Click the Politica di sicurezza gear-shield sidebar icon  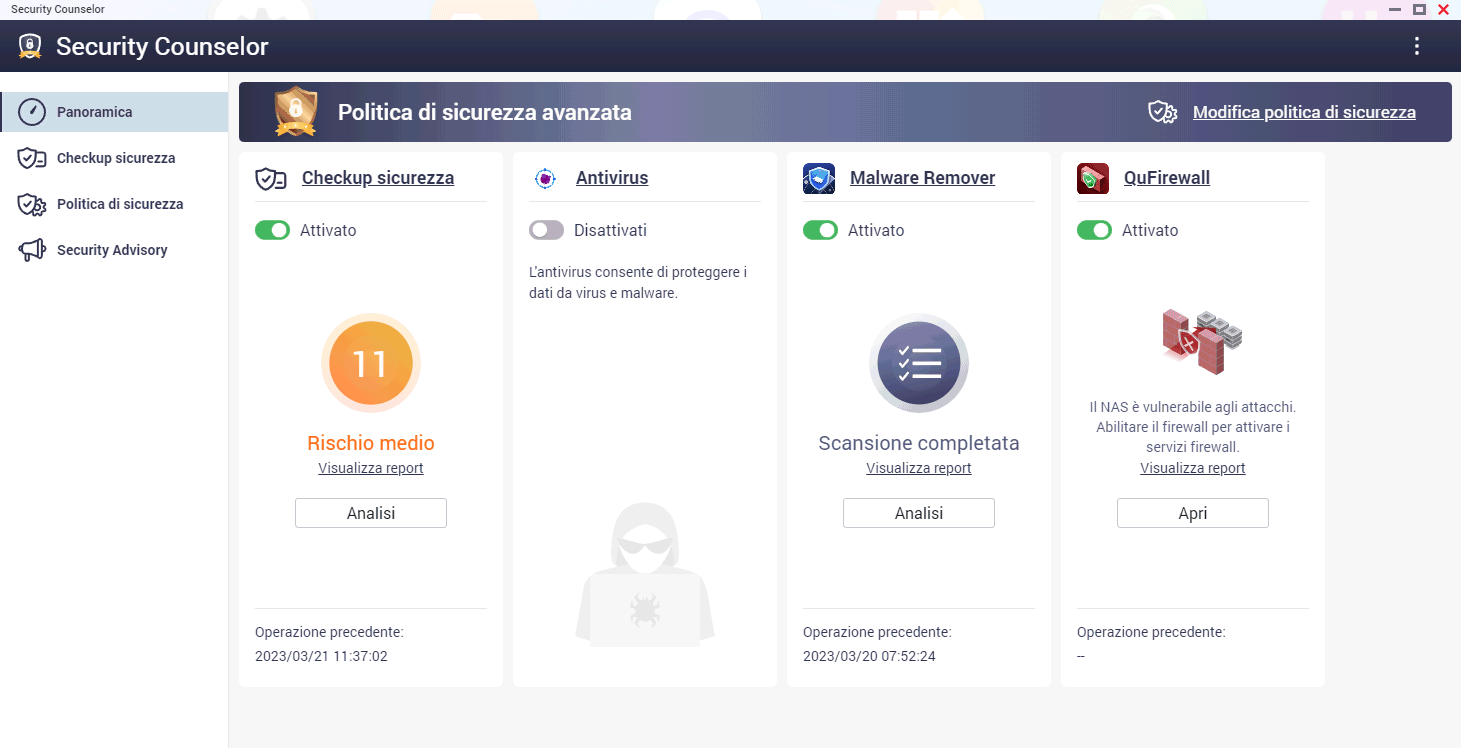[x=32, y=204]
